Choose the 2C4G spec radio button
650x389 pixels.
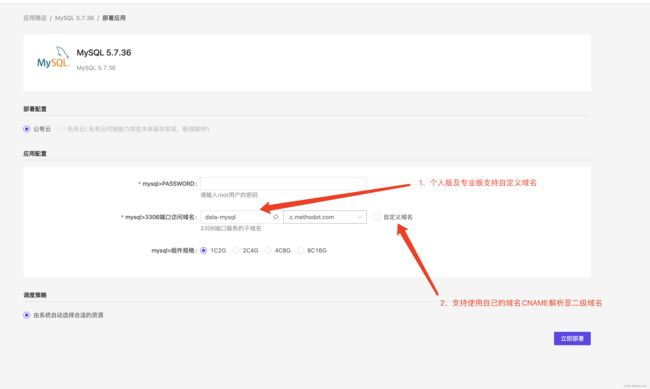click(236, 250)
